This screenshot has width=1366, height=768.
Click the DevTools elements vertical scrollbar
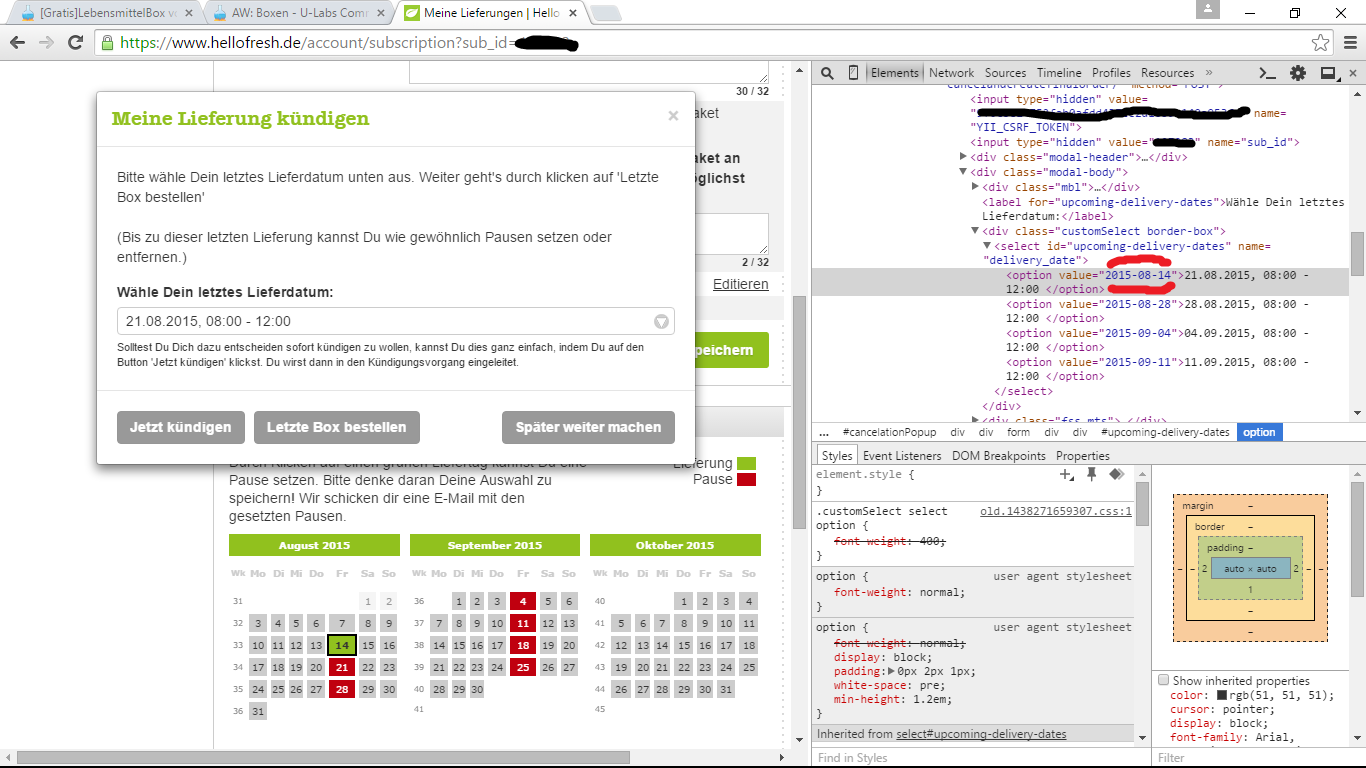[x=1357, y=252]
